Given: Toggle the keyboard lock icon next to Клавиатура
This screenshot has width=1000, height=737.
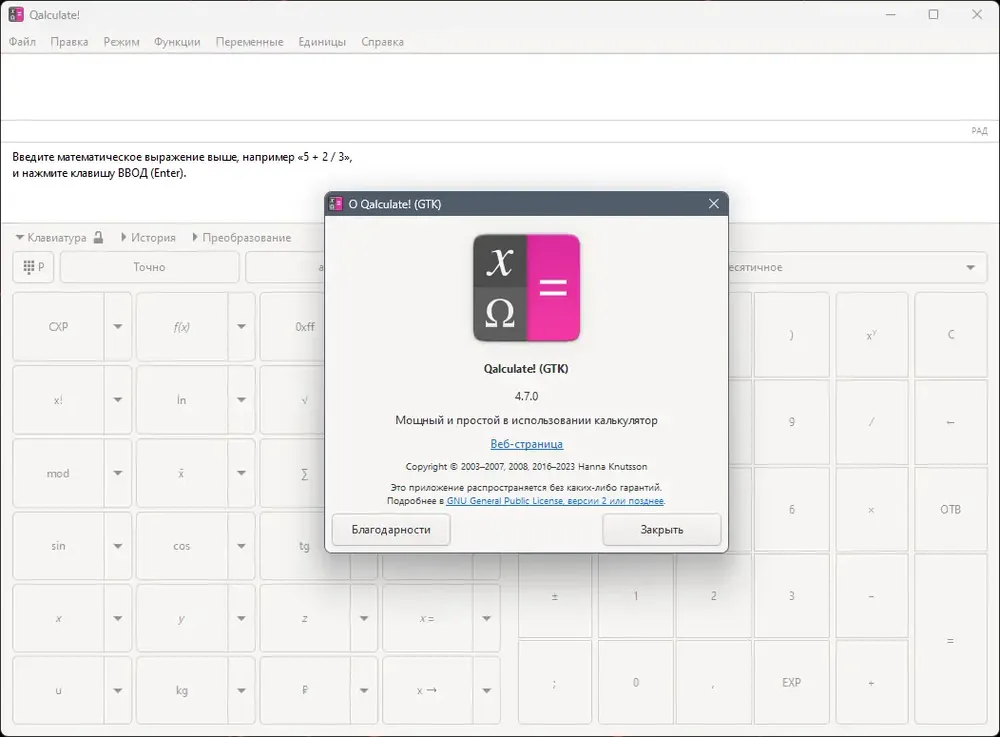Looking at the screenshot, I should point(98,238).
